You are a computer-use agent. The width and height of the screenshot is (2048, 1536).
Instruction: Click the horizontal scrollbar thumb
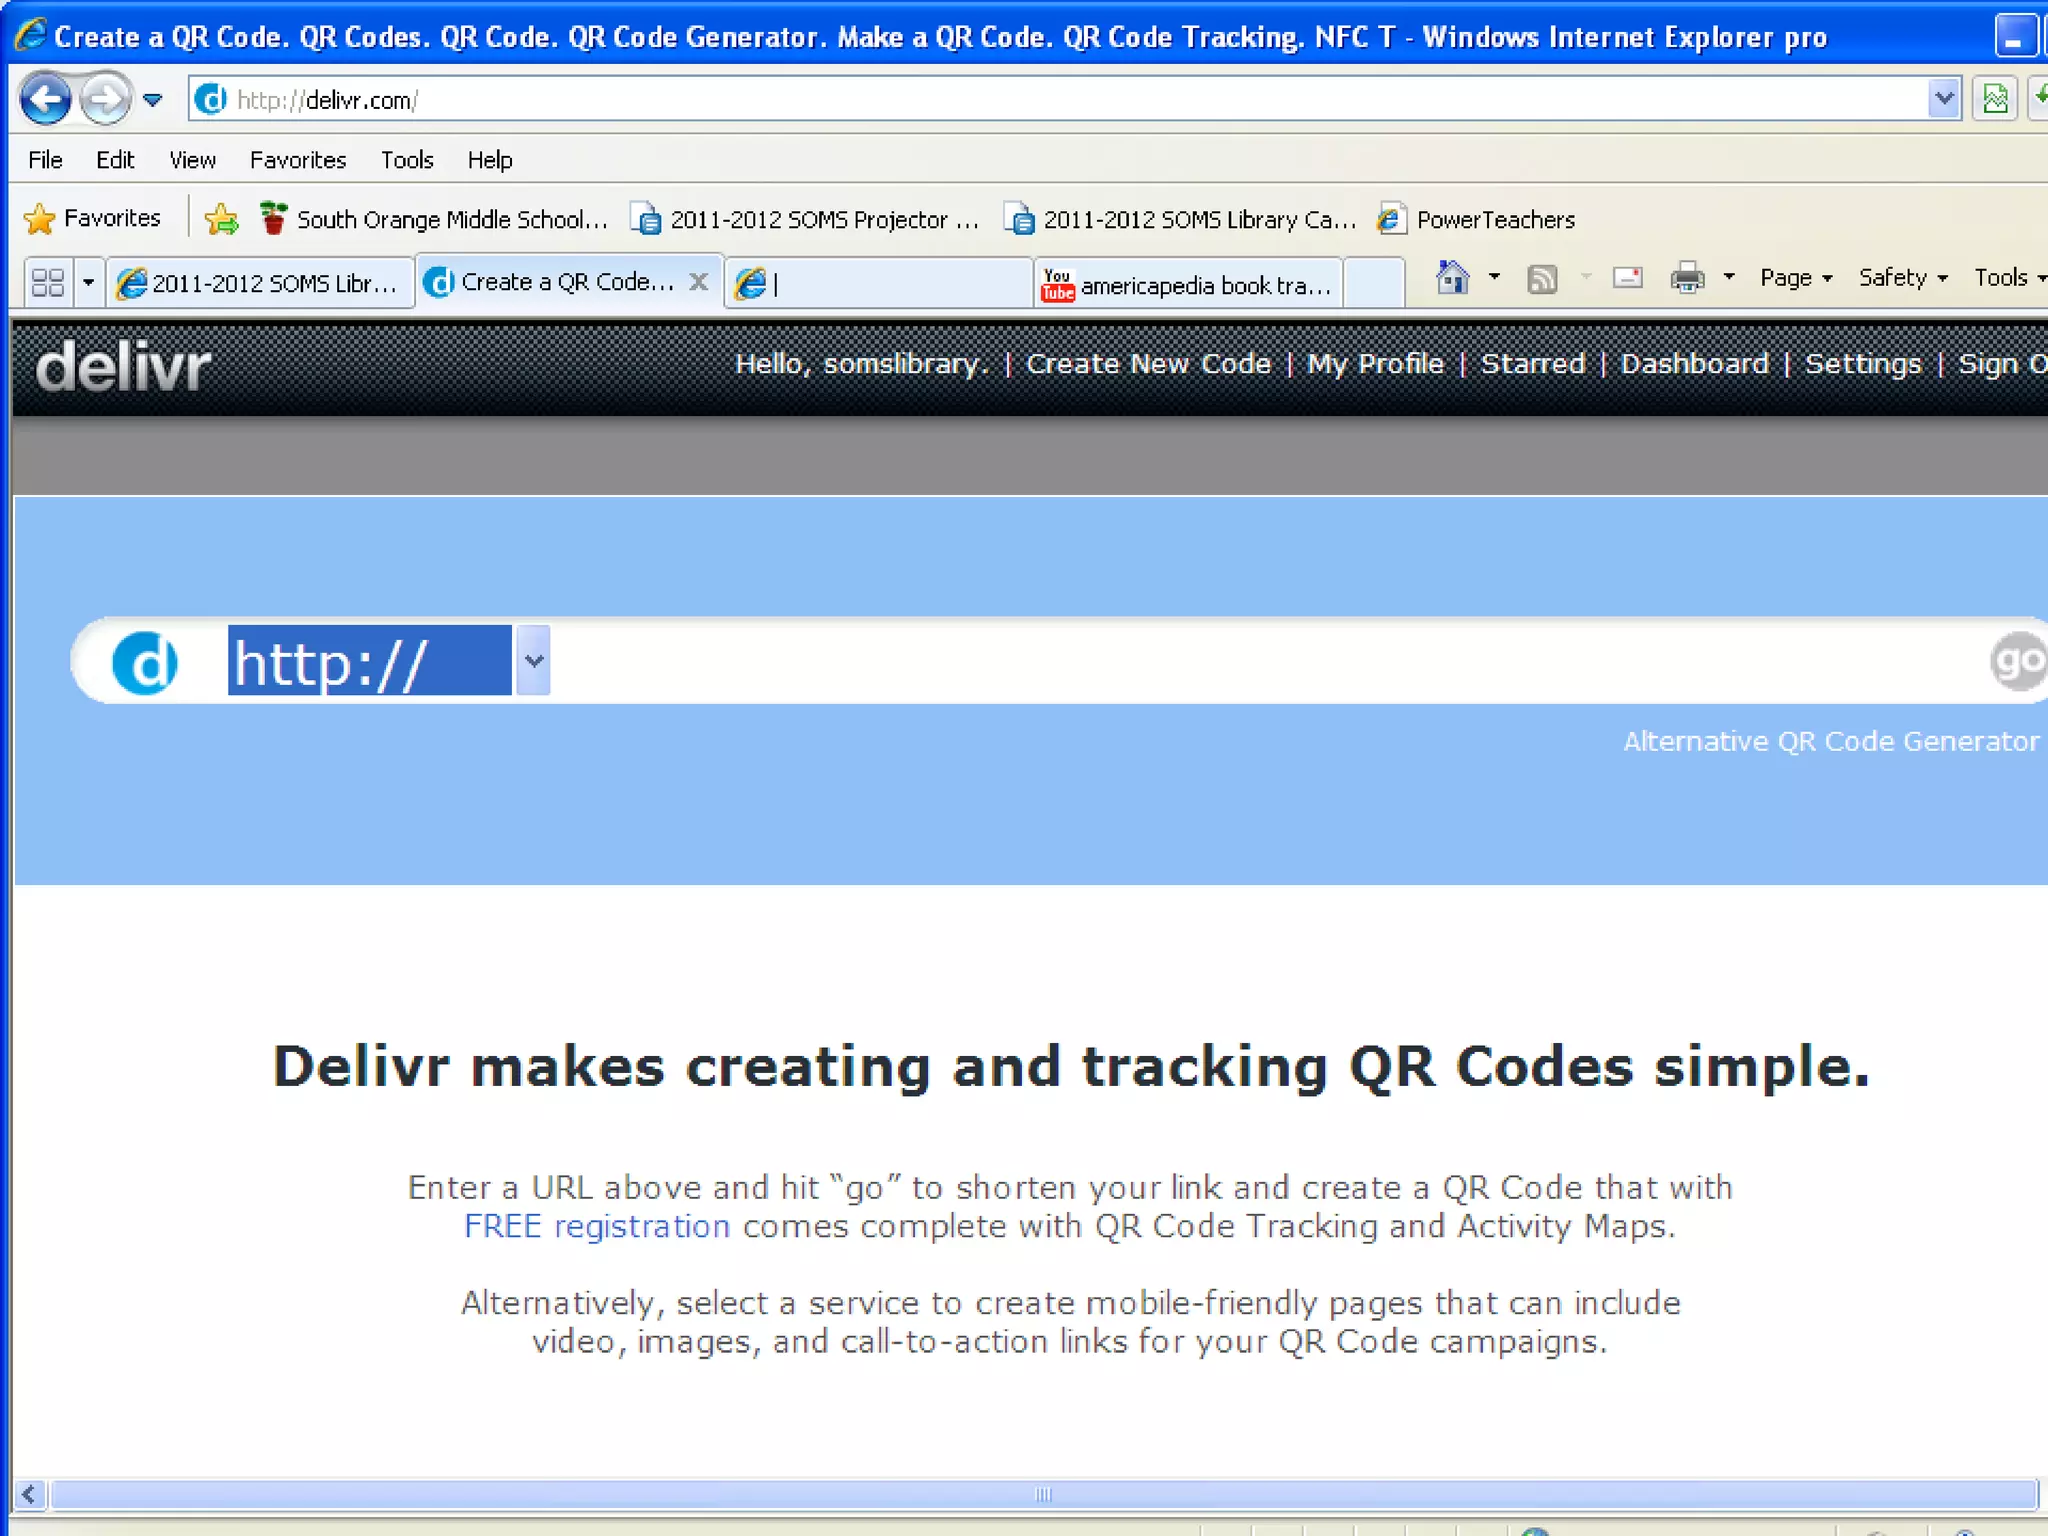(1042, 1494)
